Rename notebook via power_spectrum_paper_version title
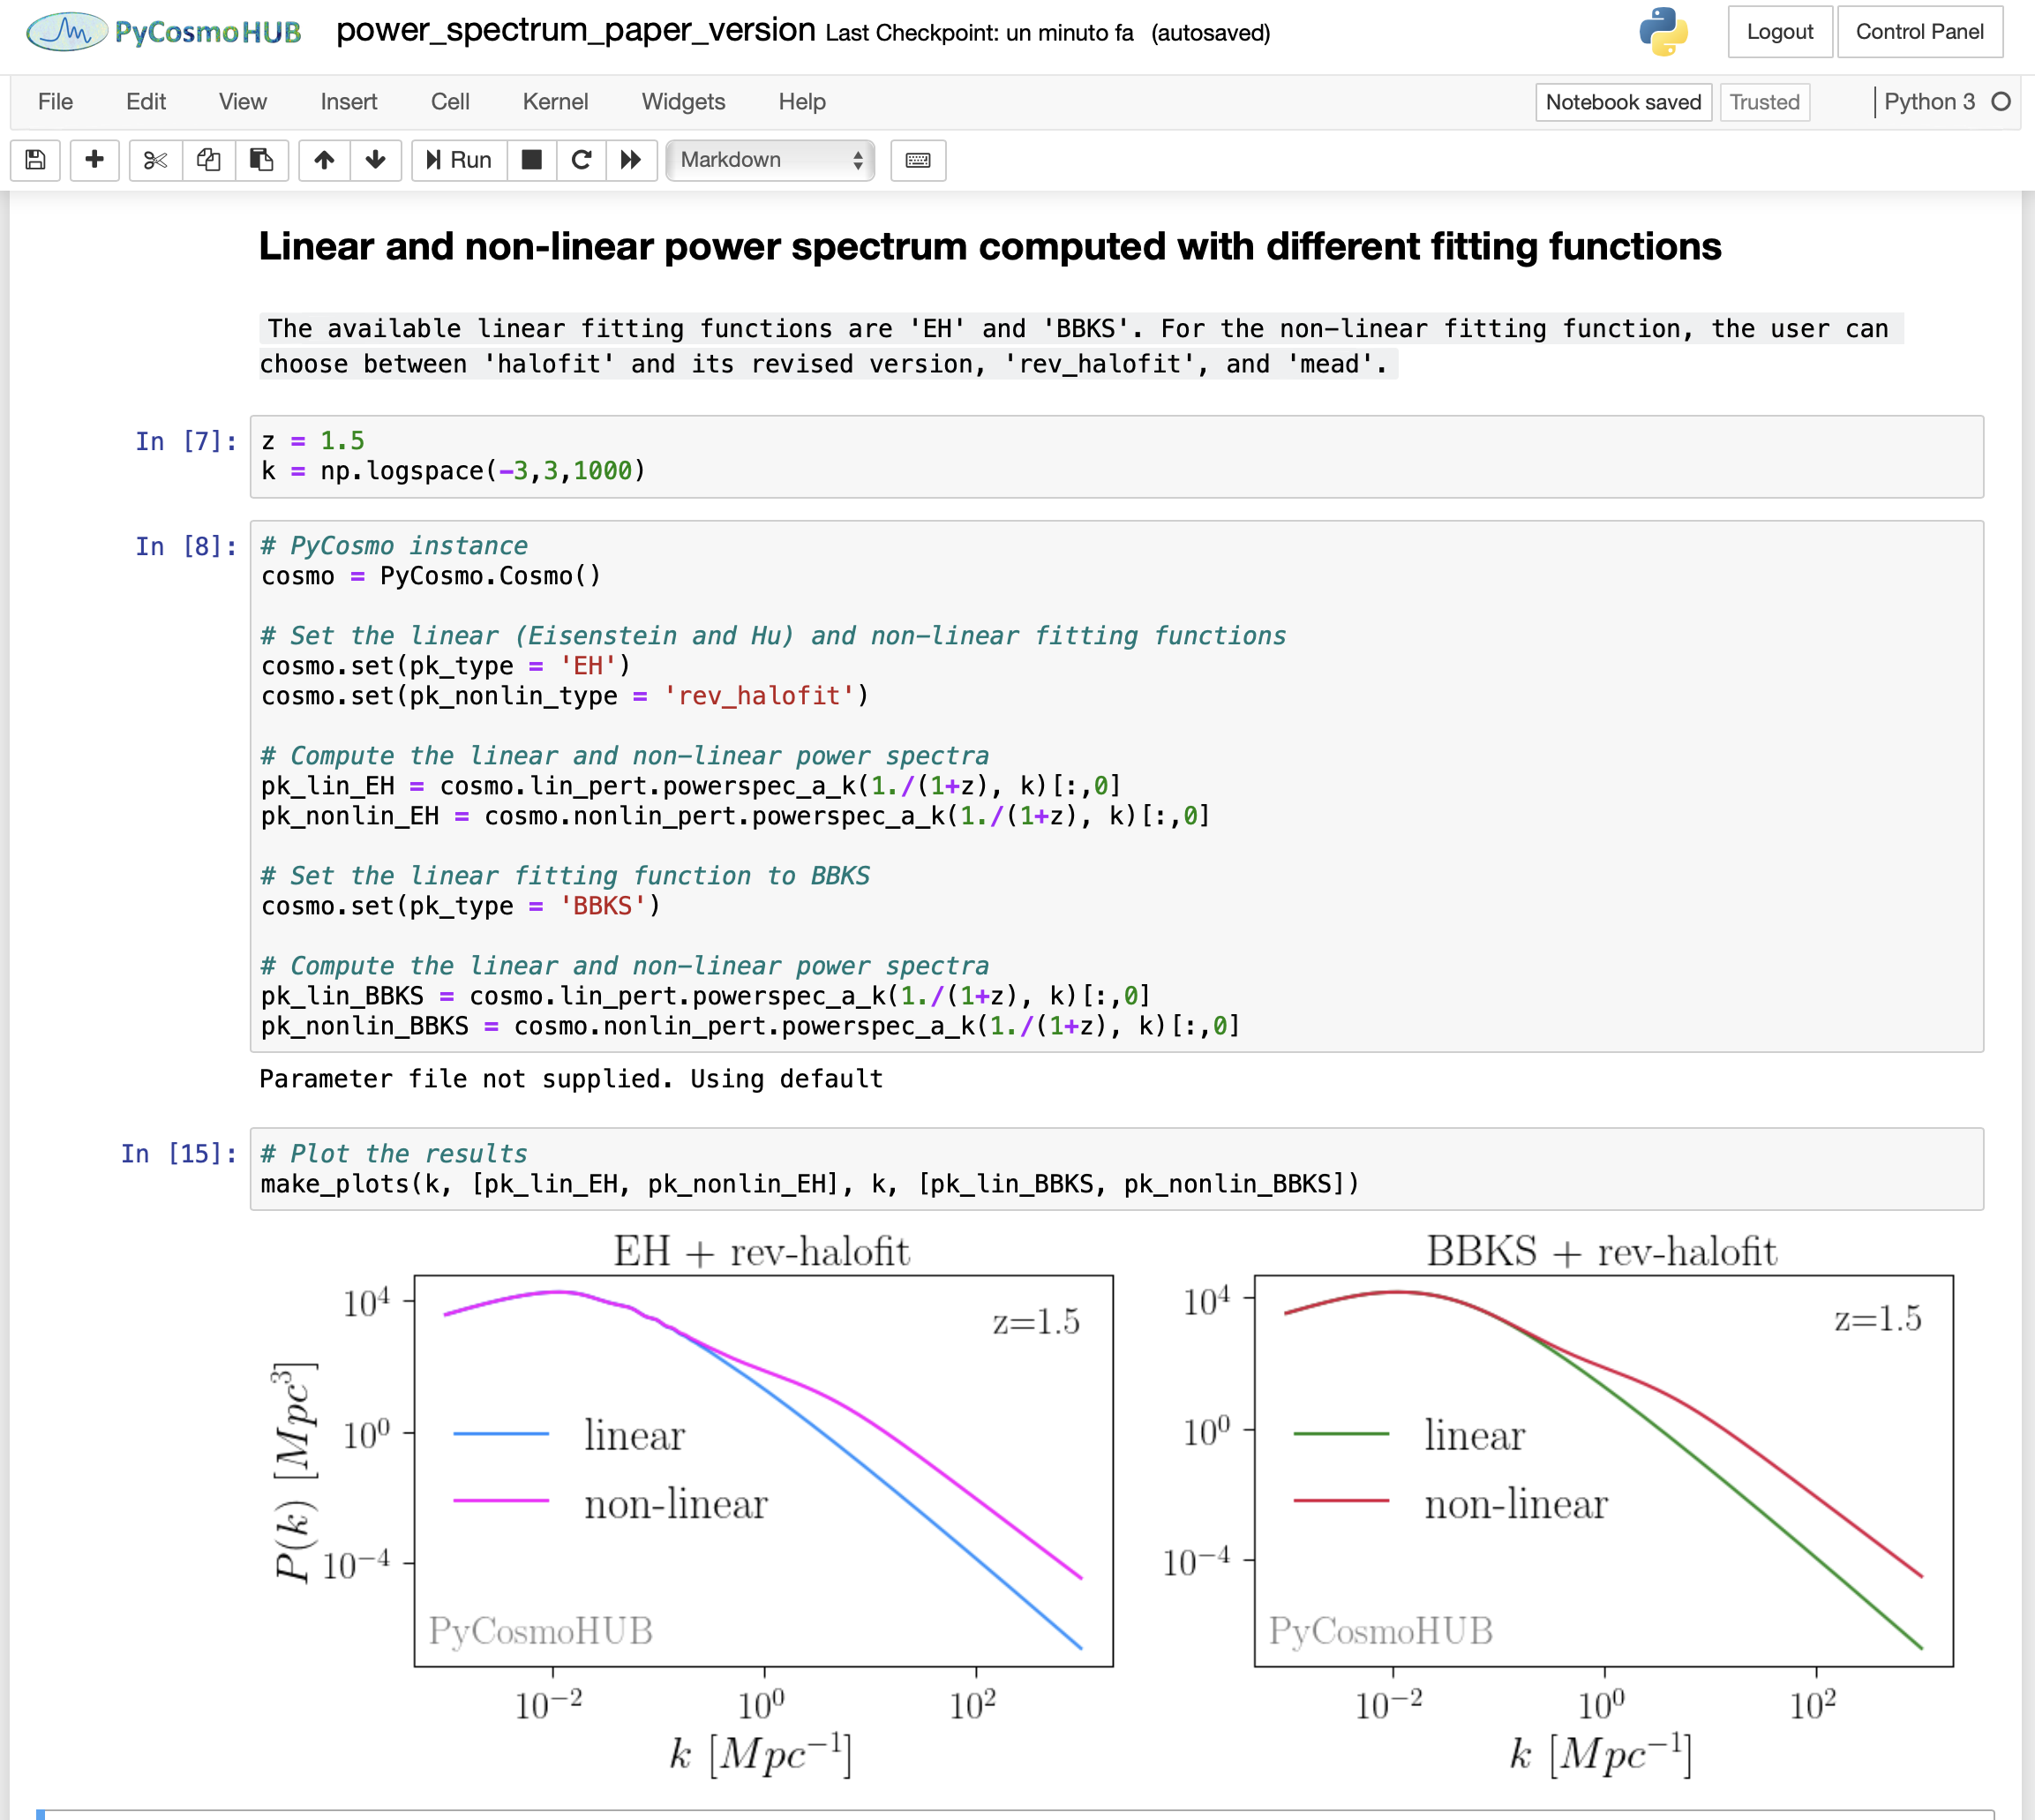Image resolution: width=2035 pixels, height=1820 pixels. pos(575,30)
